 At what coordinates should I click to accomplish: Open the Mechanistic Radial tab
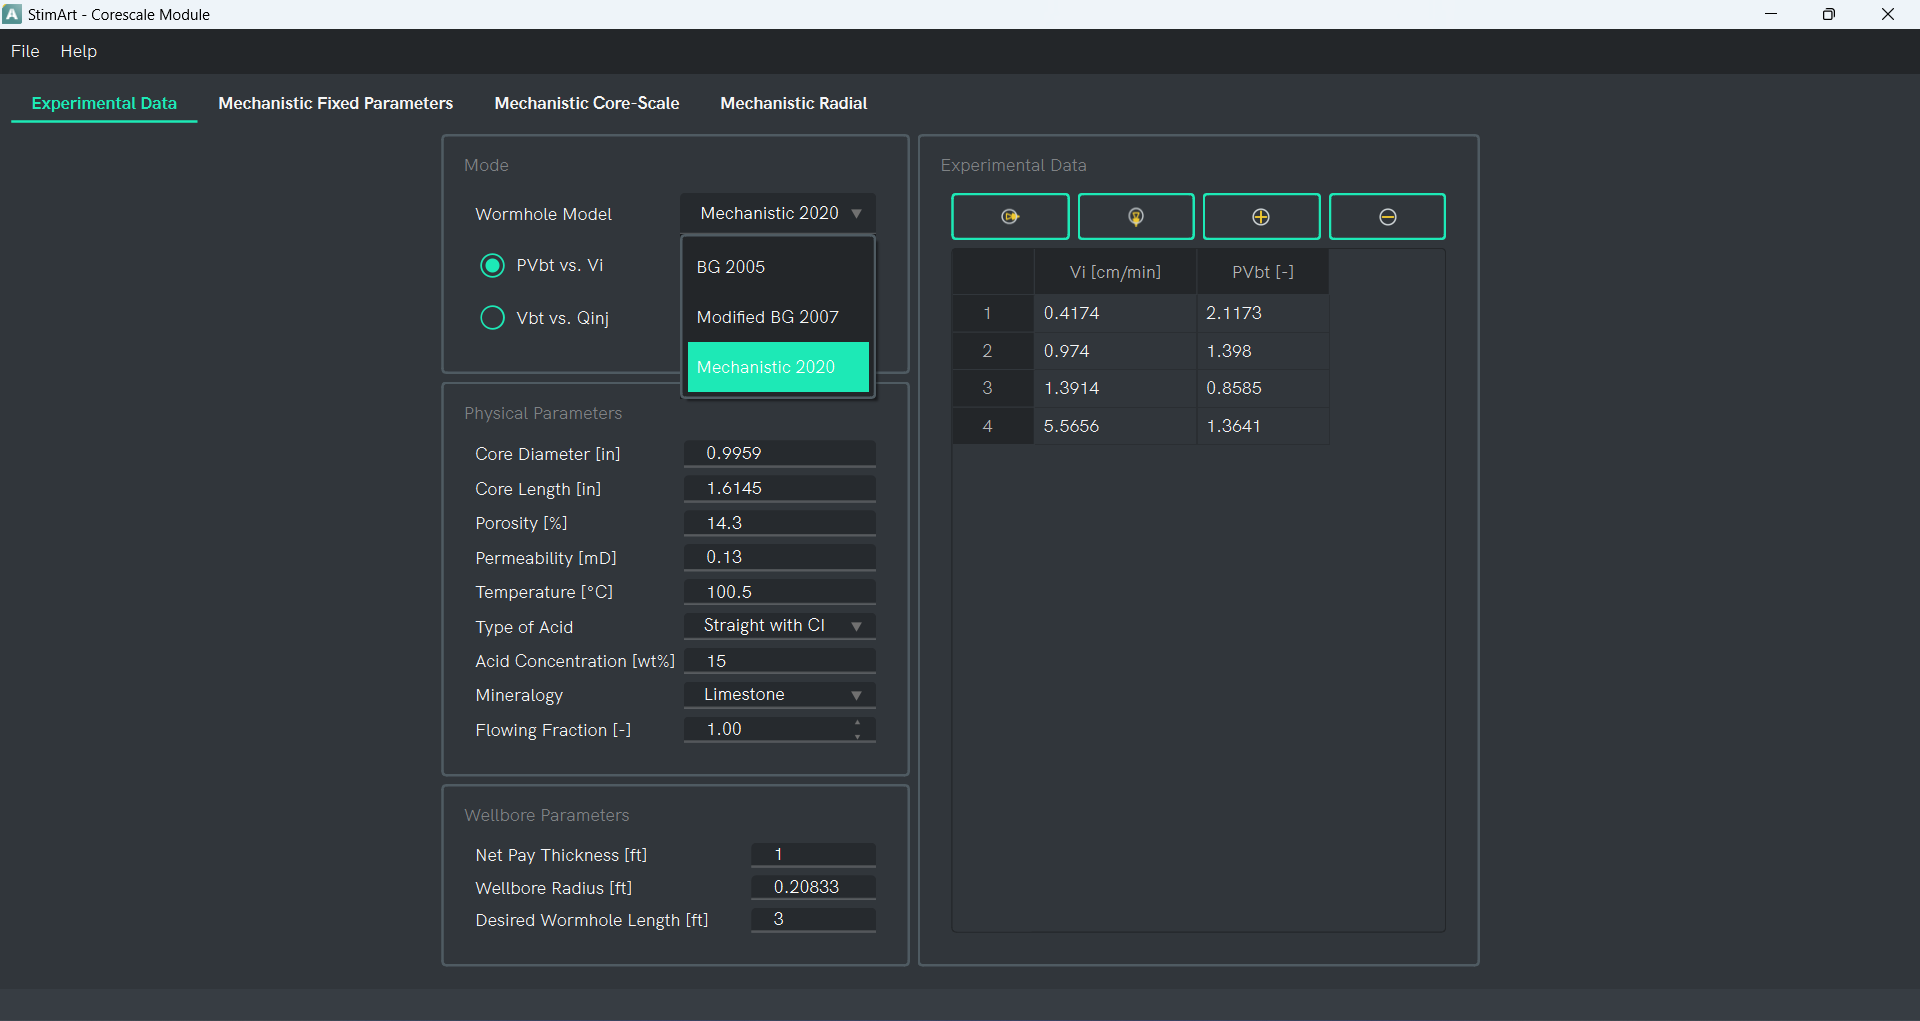click(x=793, y=103)
